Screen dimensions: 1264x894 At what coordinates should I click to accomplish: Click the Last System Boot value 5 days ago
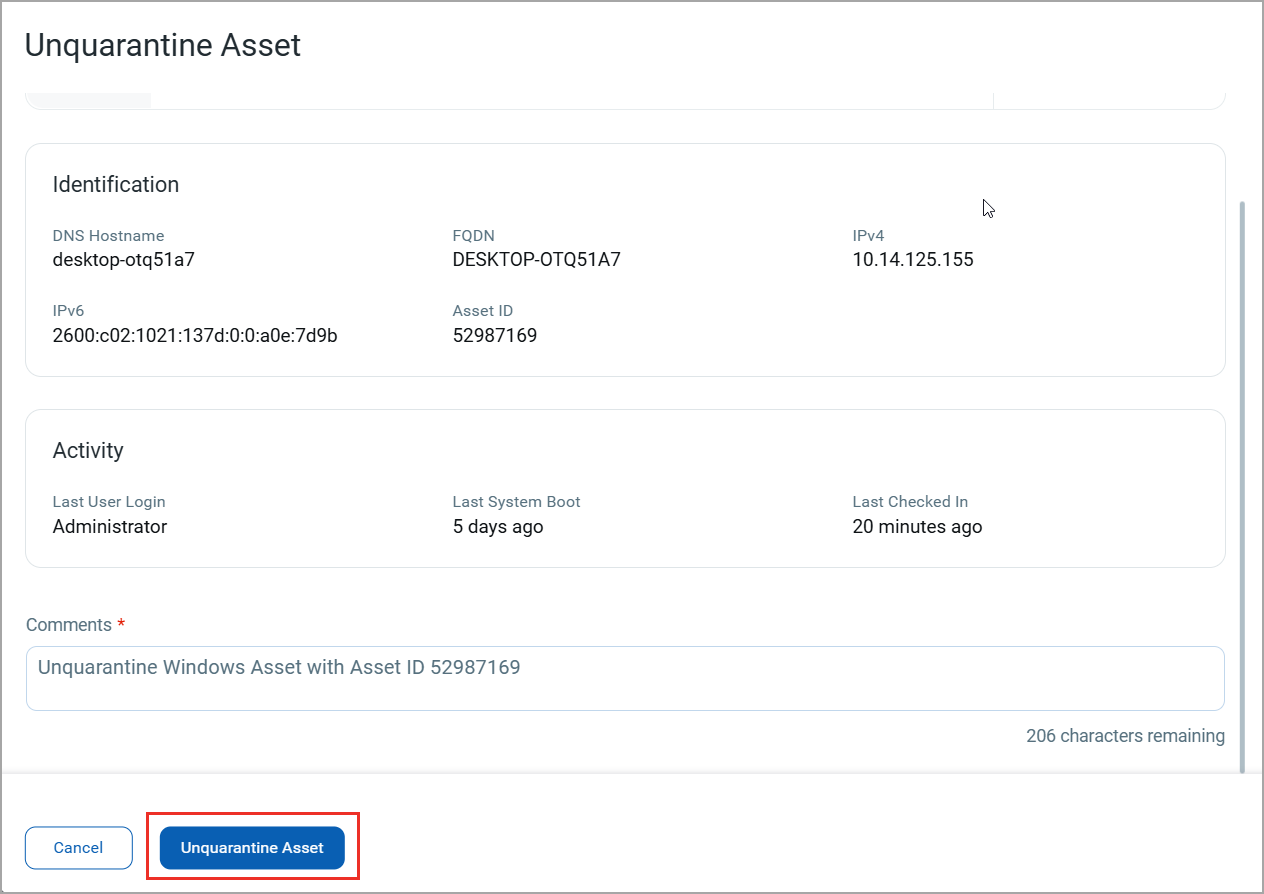pos(497,526)
